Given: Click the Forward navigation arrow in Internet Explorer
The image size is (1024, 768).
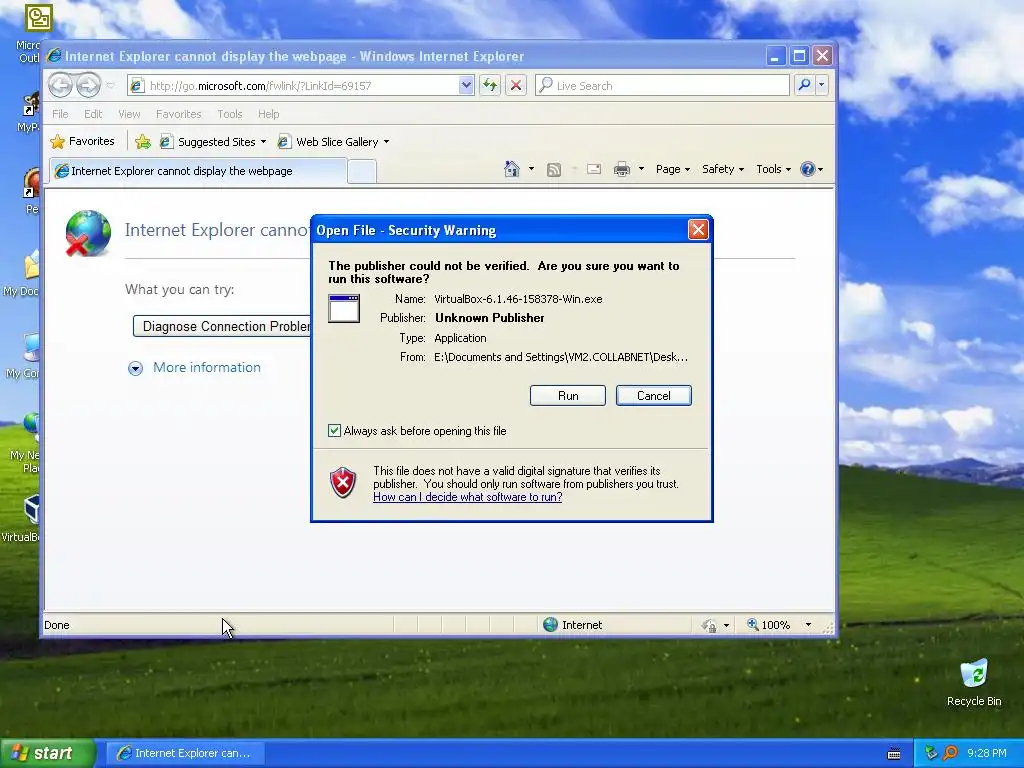Looking at the screenshot, I should pos(88,85).
